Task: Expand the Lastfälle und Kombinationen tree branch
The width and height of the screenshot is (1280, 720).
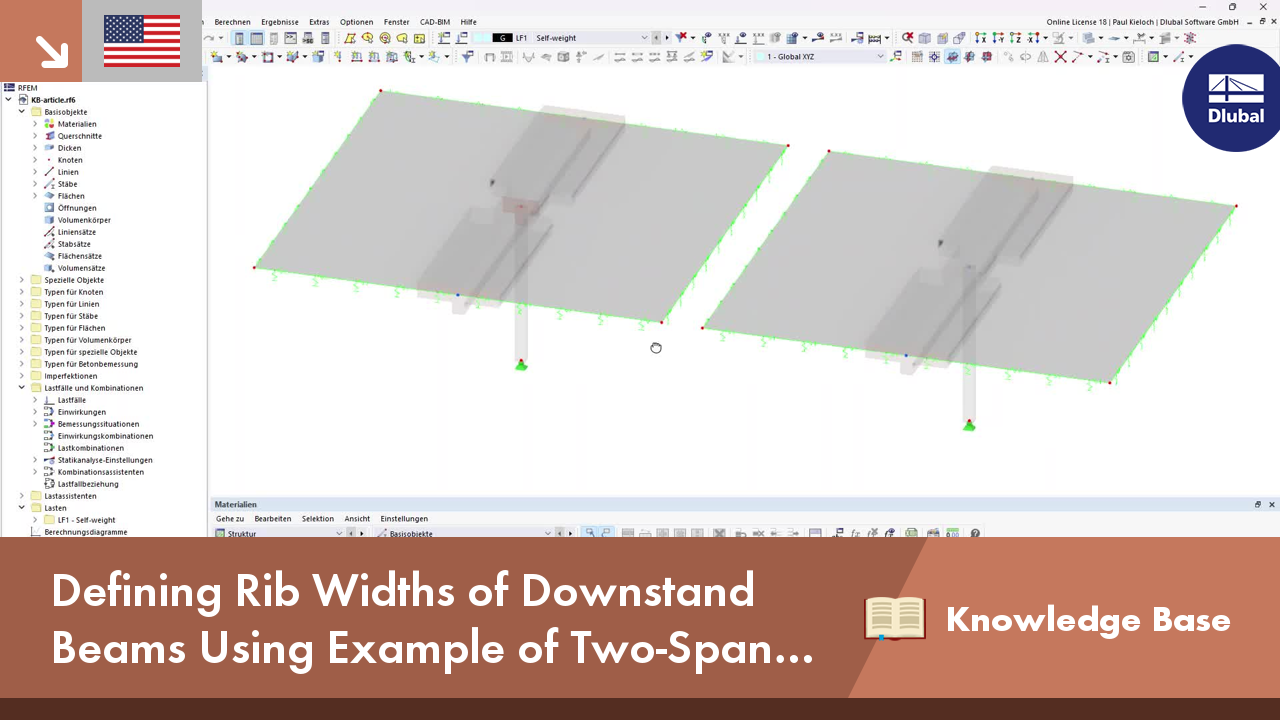Action: (x=22, y=388)
